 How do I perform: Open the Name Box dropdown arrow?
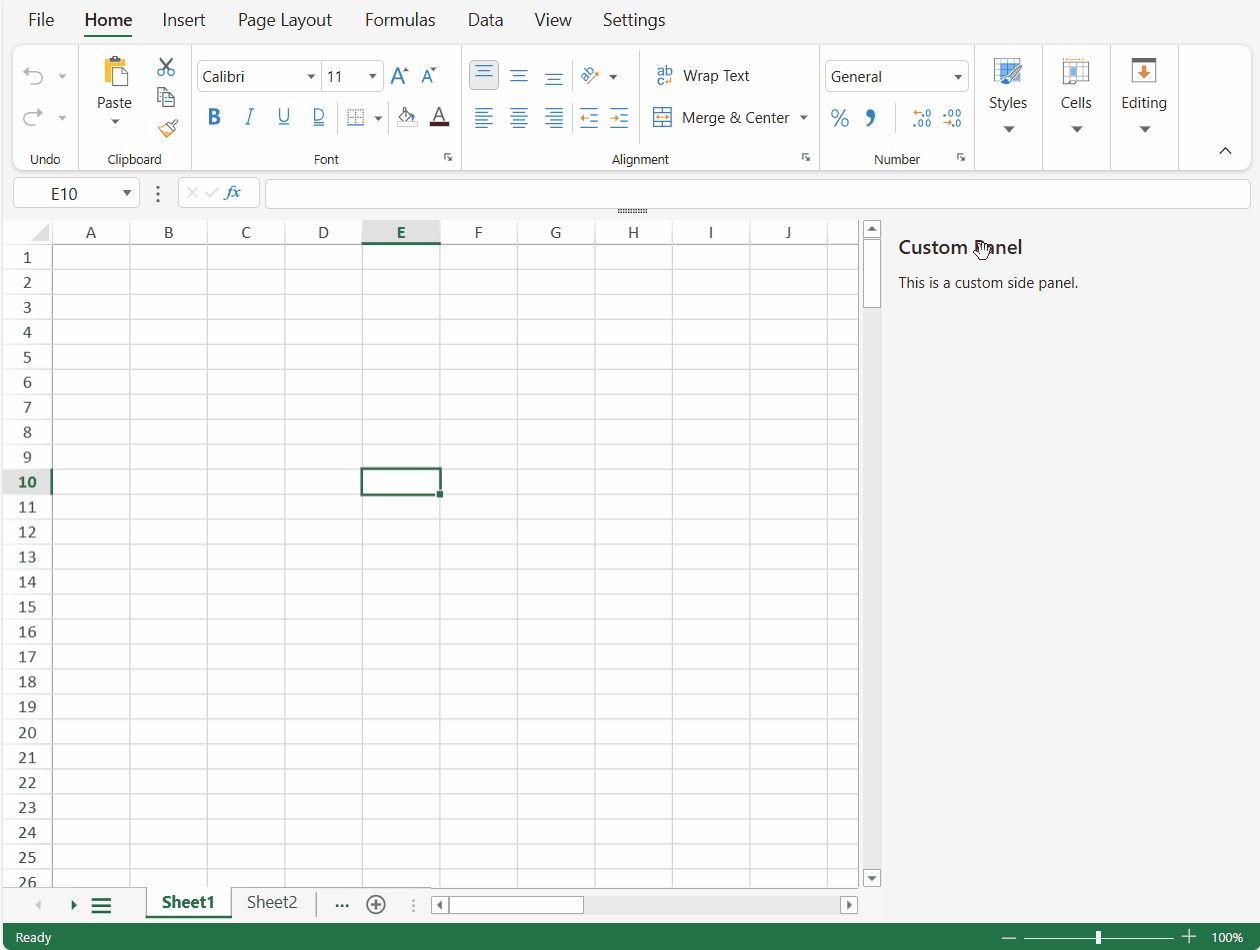(x=127, y=193)
